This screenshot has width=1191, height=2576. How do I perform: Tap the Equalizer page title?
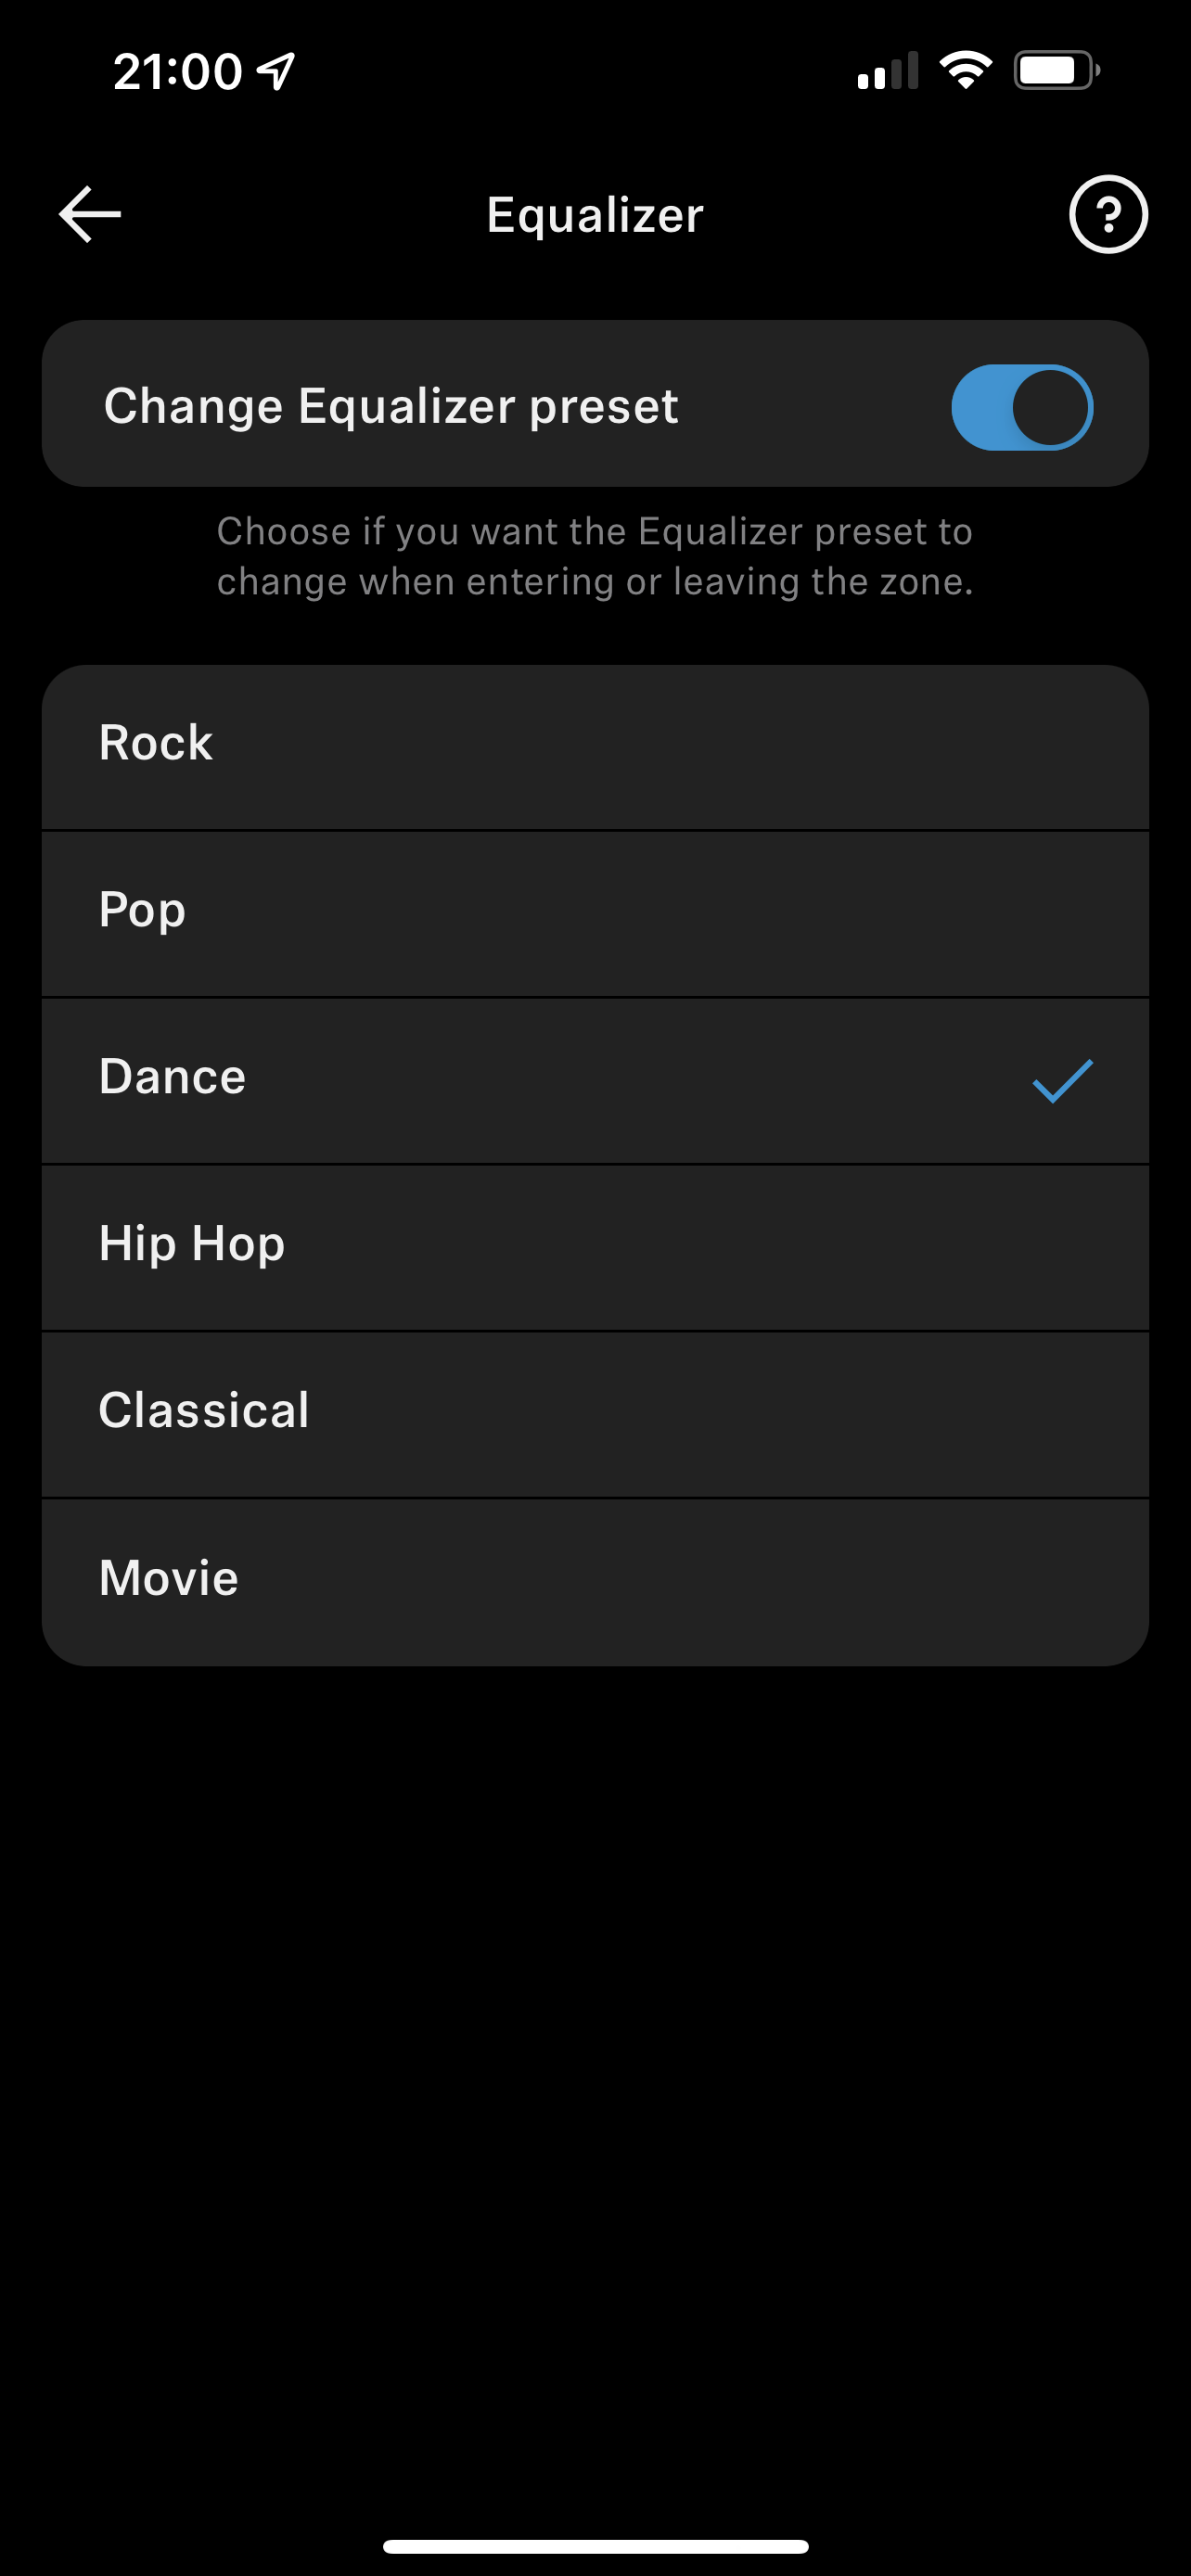point(595,215)
